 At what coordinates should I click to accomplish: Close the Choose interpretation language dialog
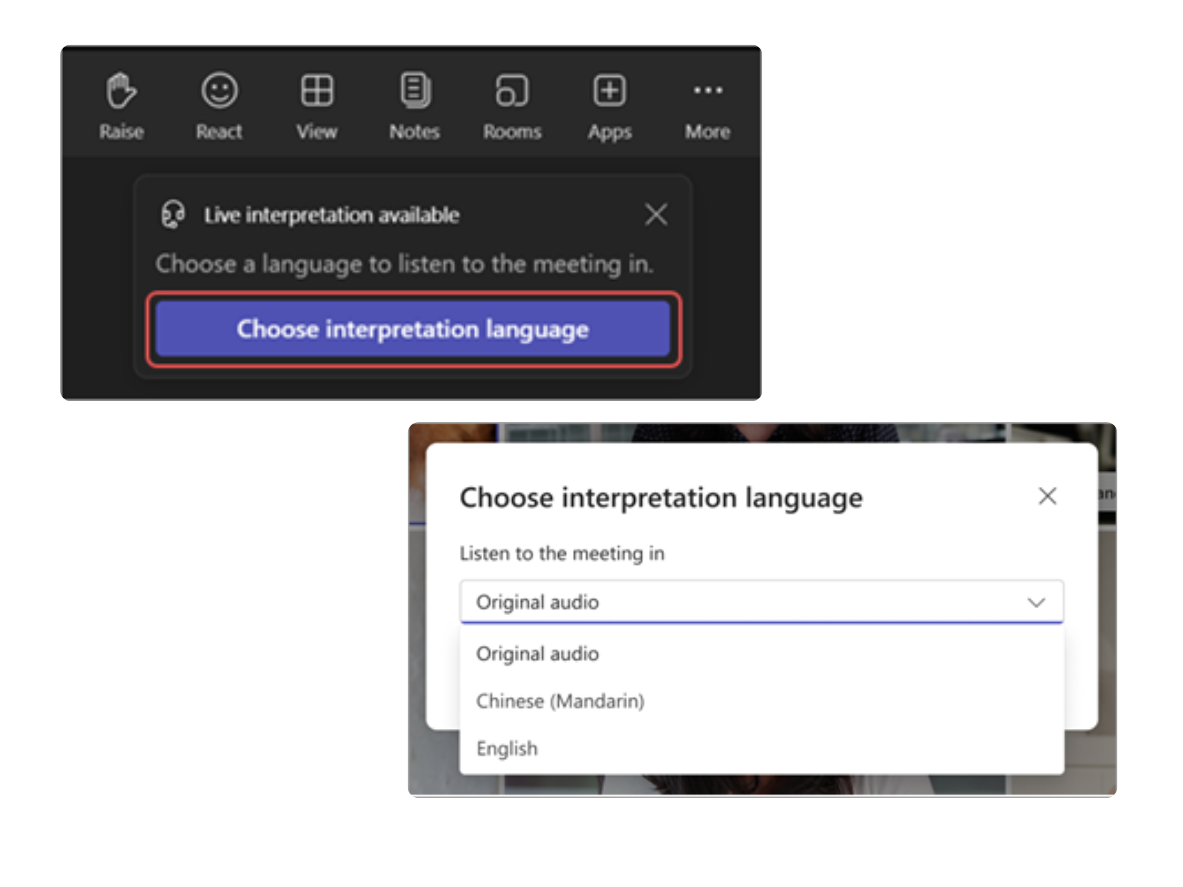tap(1047, 496)
